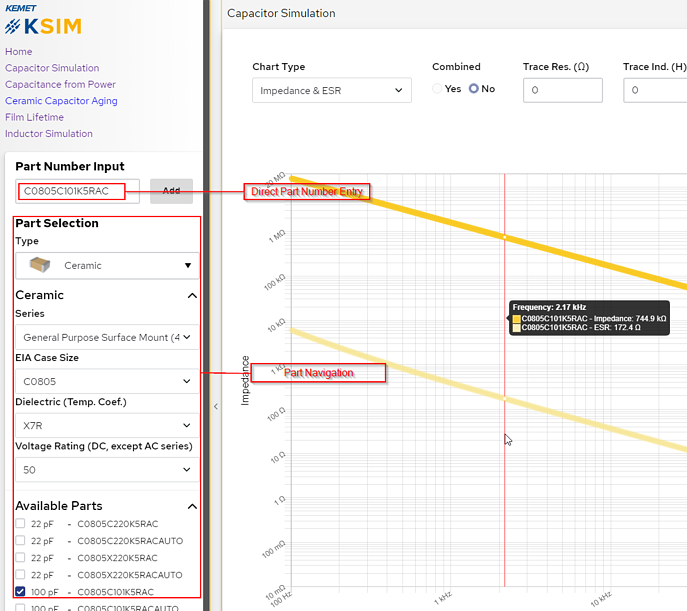This screenshot has width=687, height=611.
Task: Click the Trace Ind. input field
Action: 655,90
